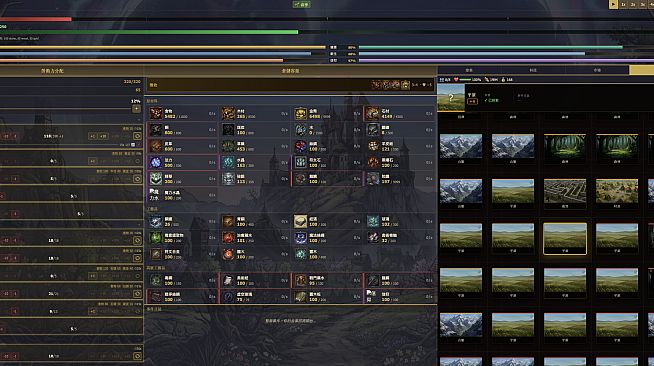654x366 pixels.
Task: Click the plus button under 32% value
Action: (136, 109)
